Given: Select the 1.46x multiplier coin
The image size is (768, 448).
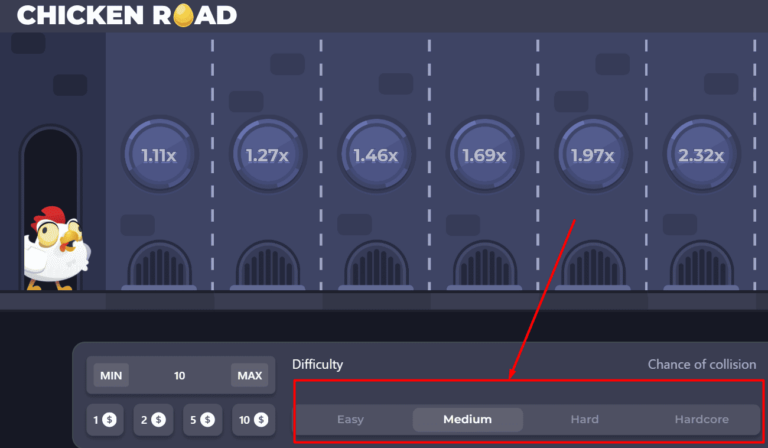Looking at the screenshot, I should (x=376, y=155).
